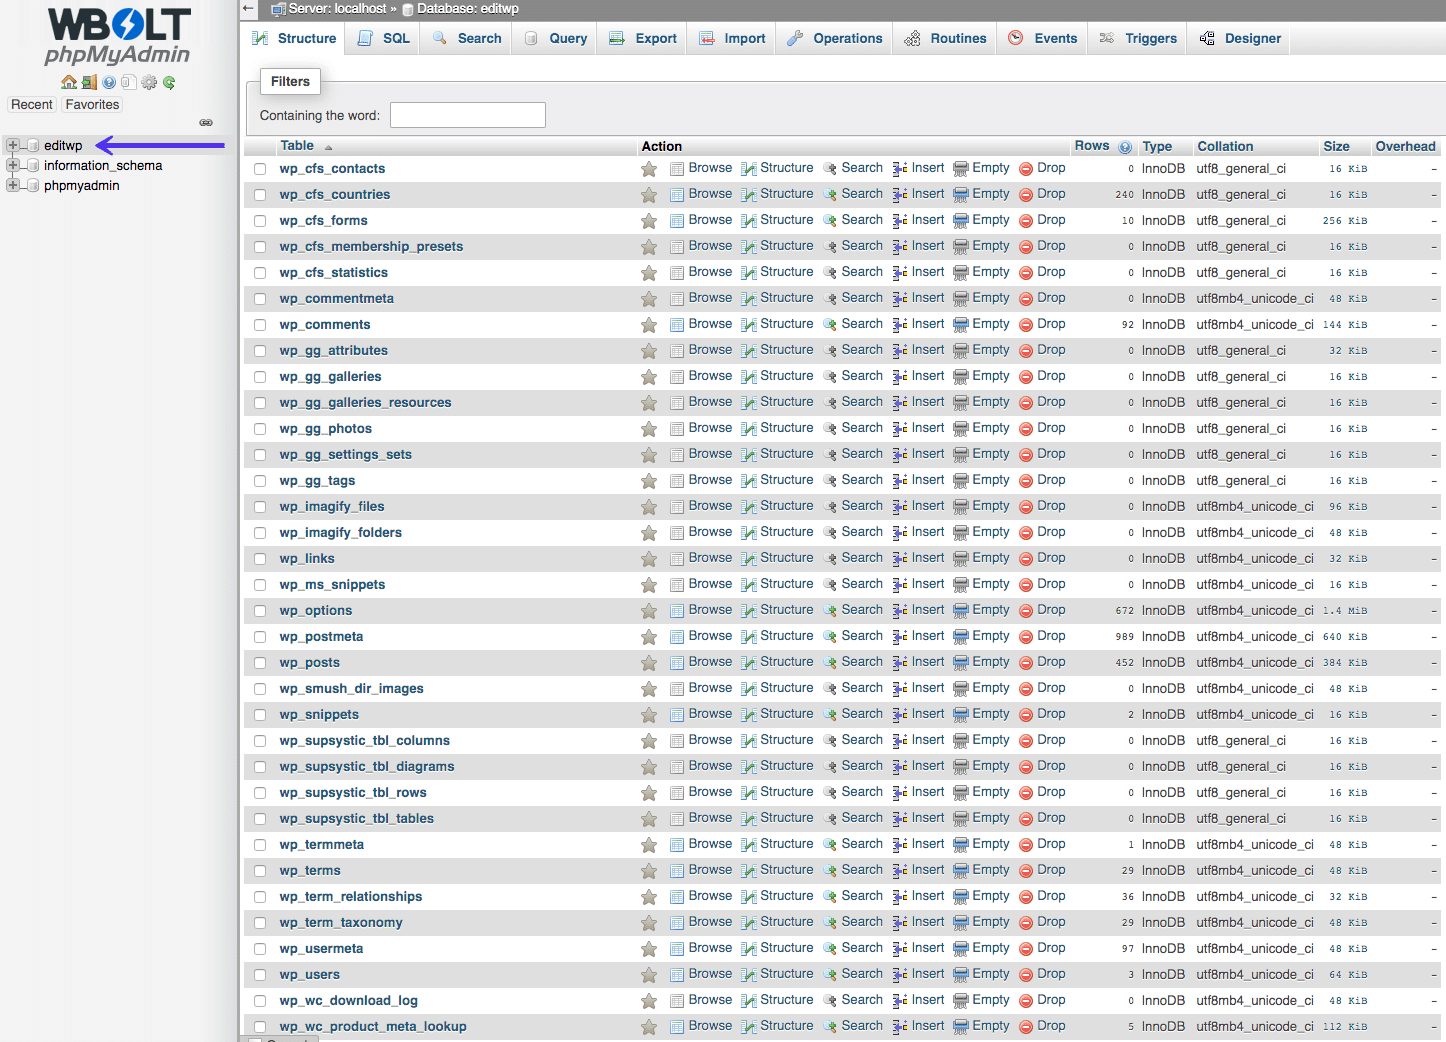Click the link chain icon in sidebar
Image resolution: width=1446 pixels, height=1042 pixels.
(206, 122)
